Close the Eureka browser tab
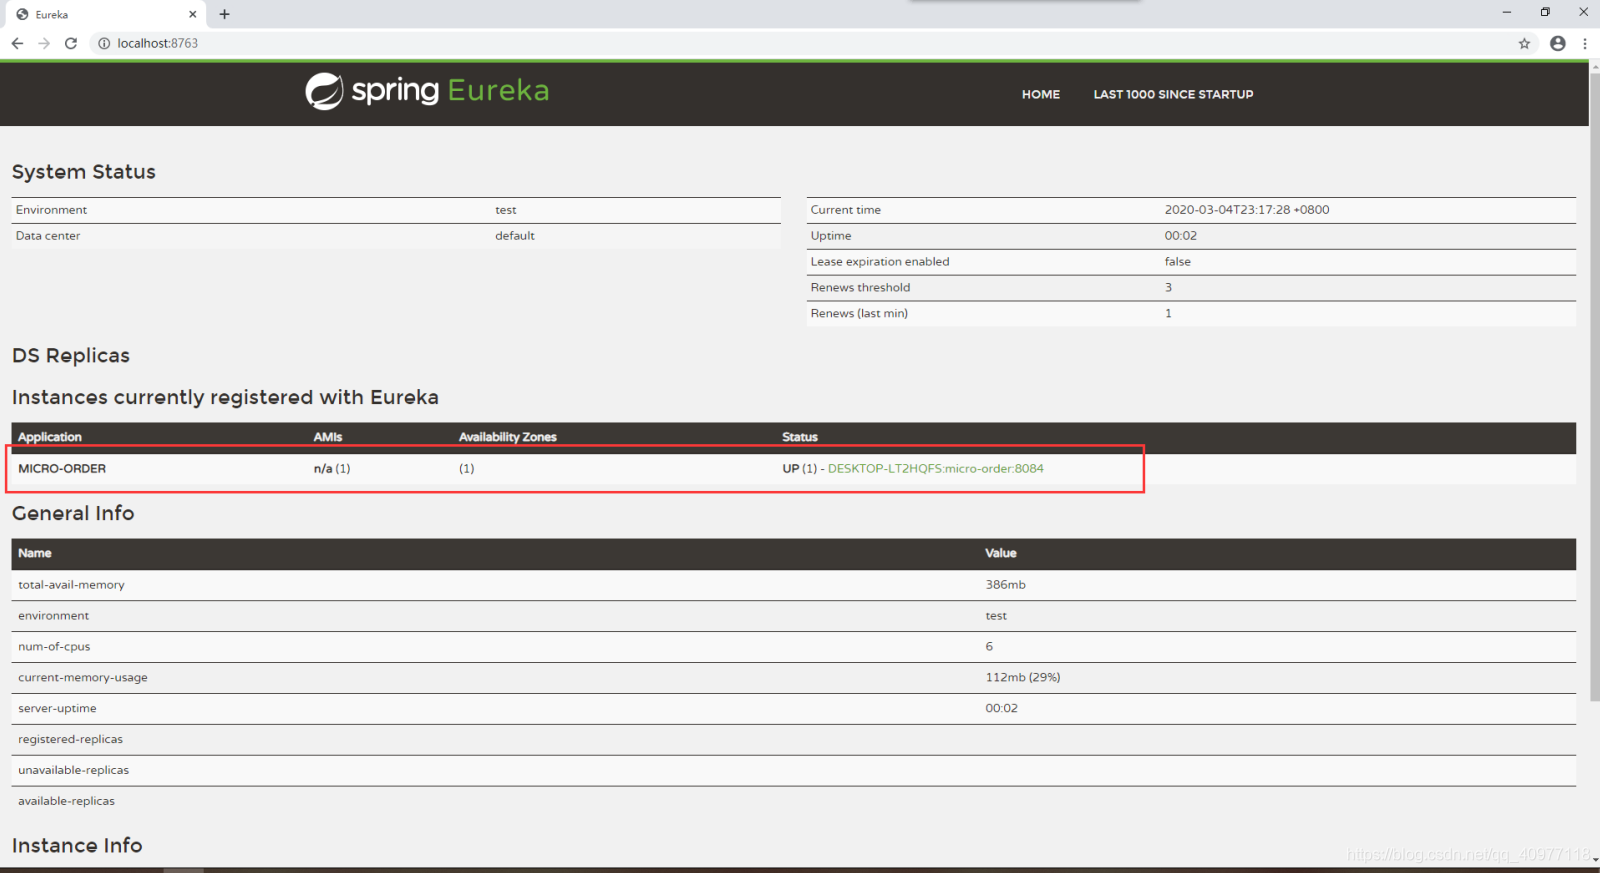Viewport: 1600px width, 873px height. click(x=192, y=14)
